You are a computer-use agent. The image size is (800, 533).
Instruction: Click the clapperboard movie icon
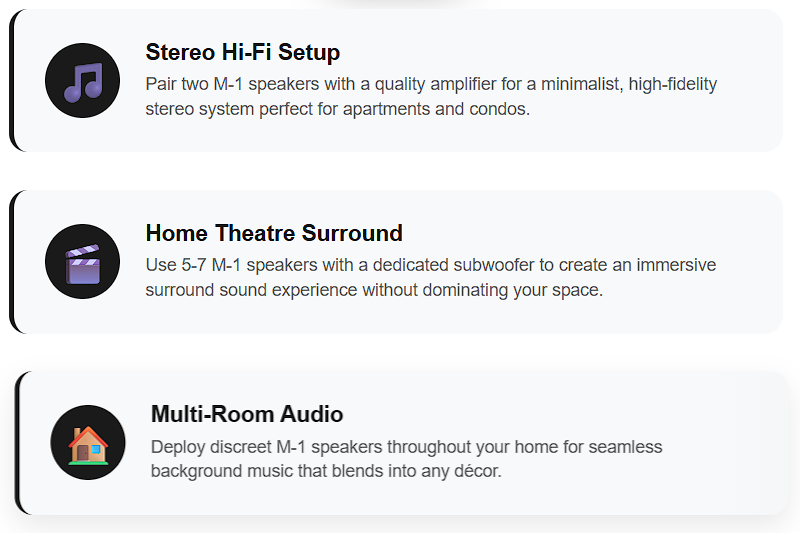[83, 262]
